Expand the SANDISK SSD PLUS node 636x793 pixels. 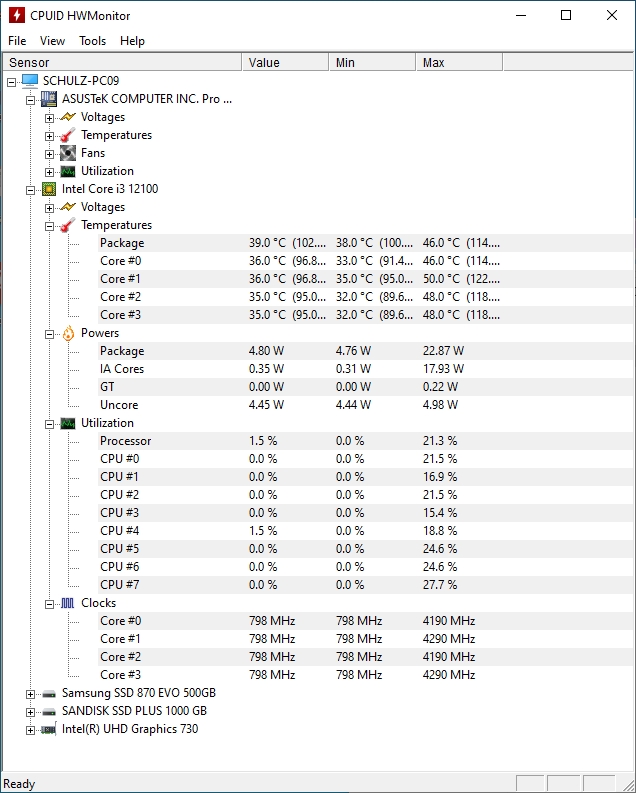click(30, 713)
